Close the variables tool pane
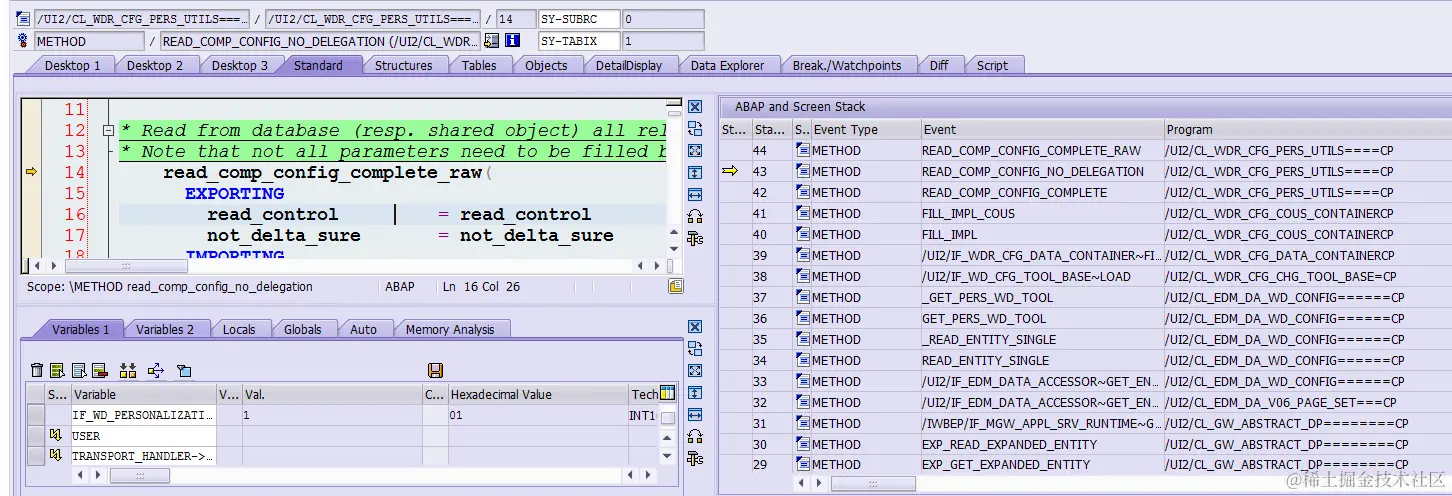1452x496 pixels. pyautogui.click(x=695, y=327)
